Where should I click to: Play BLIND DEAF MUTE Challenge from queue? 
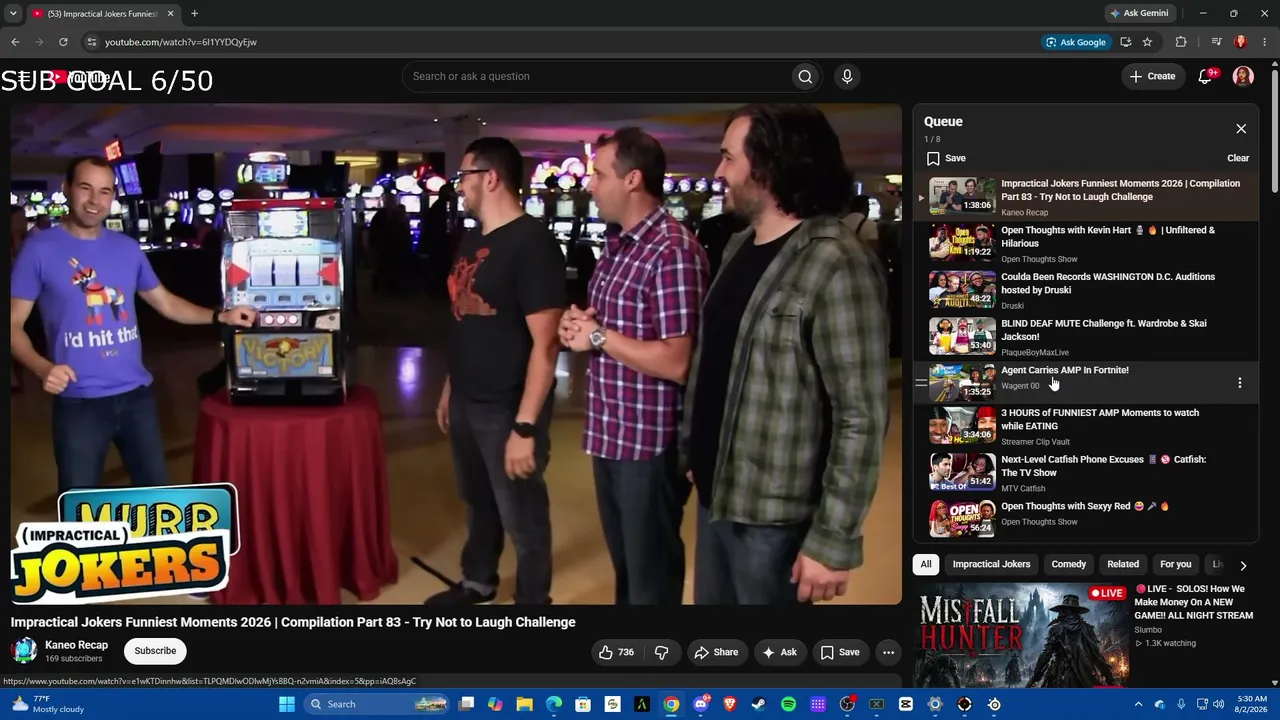pyautogui.click(x=1086, y=337)
